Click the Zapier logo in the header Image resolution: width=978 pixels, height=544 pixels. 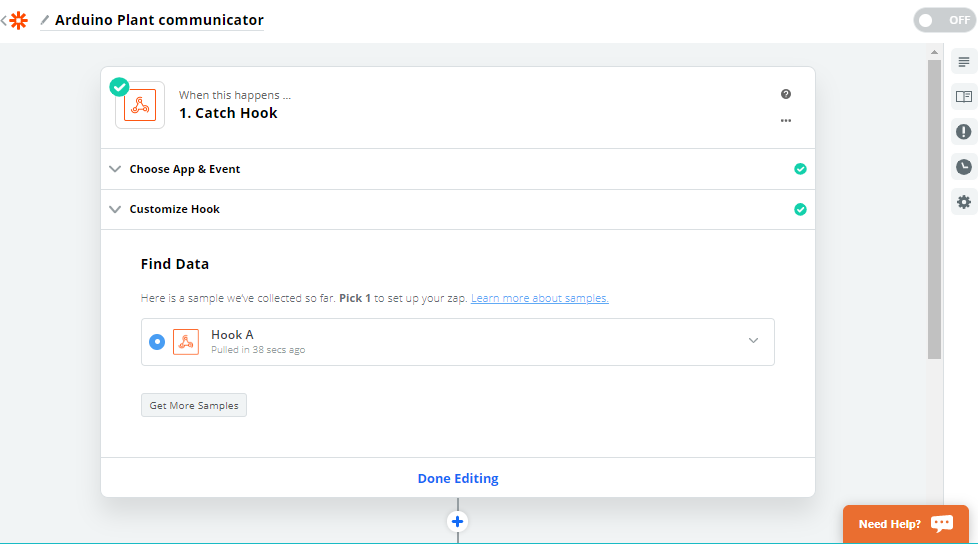(18, 20)
